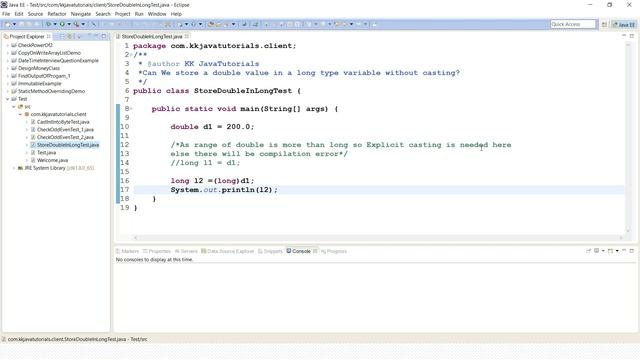Open the Window menu
The width and height of the screenshot is (640, 360).
click(x=157, y=14)
